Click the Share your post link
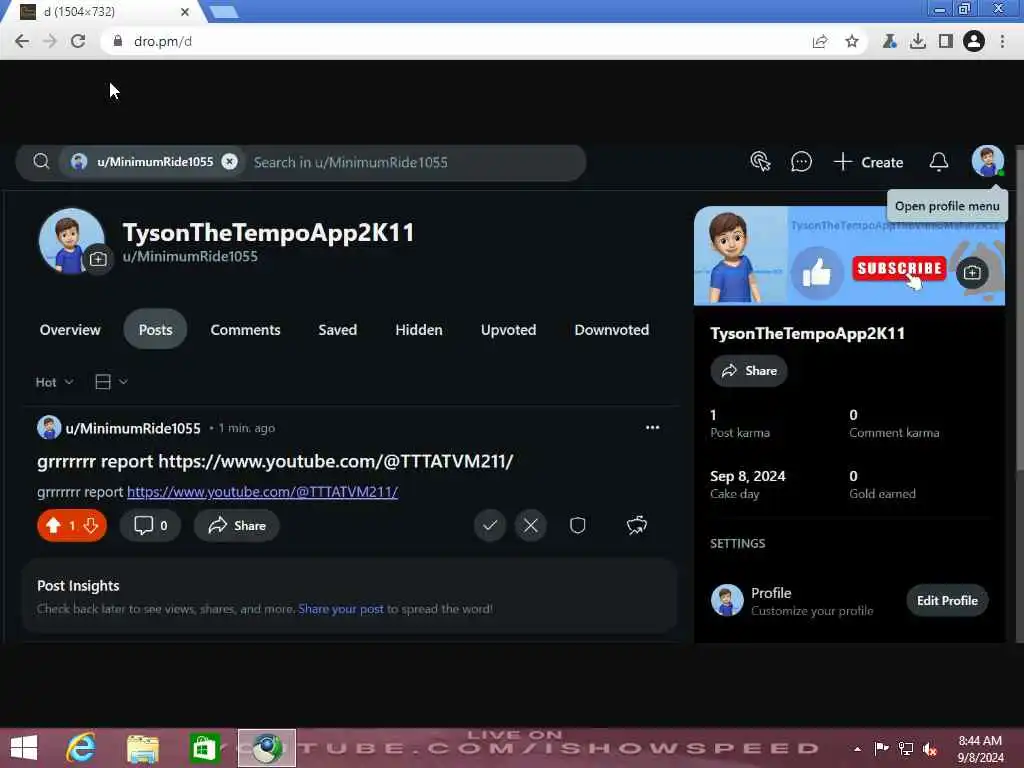Viewport: 1024px width, 768px height. tap(341, 609)
